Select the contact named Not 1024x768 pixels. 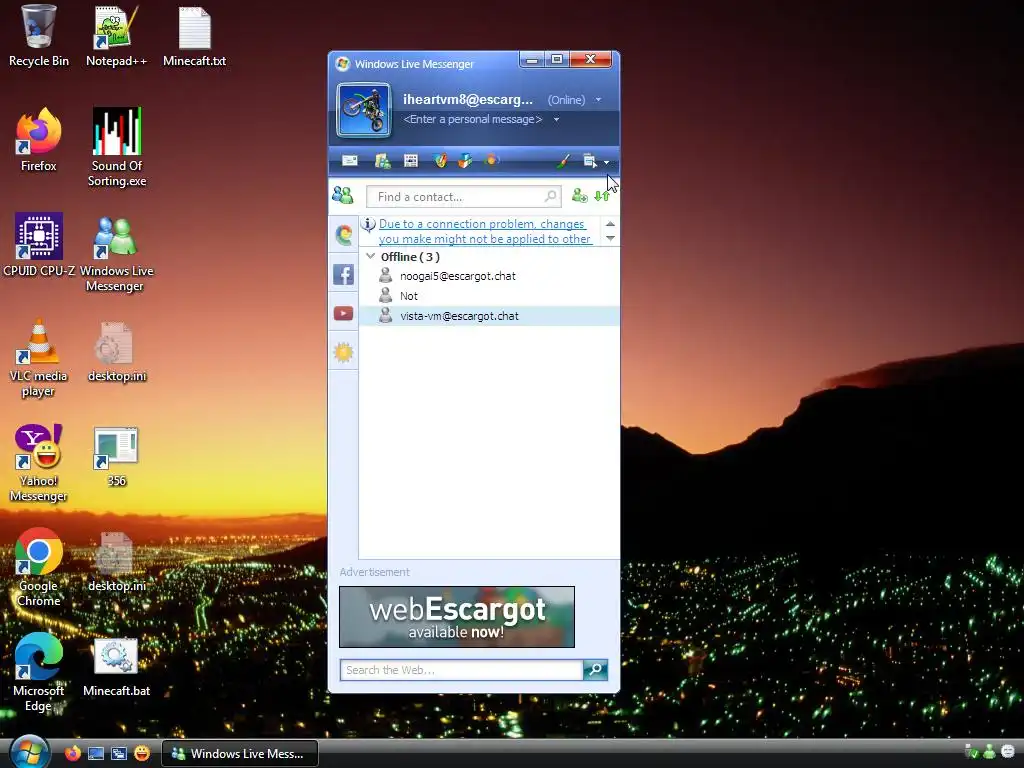click(x=489, y=296)
